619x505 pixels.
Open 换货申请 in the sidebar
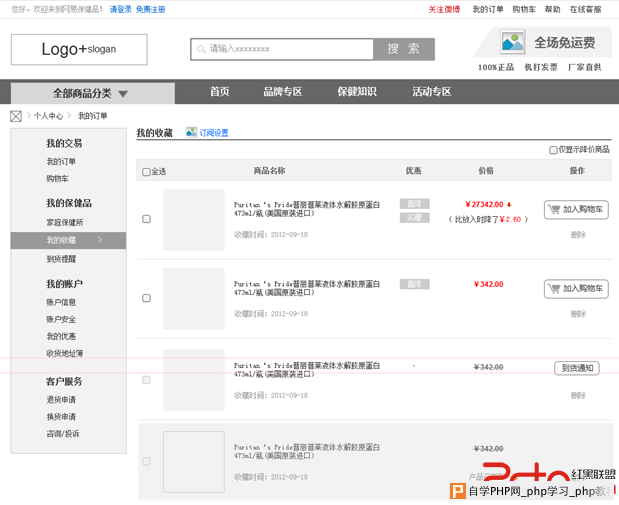(61, 417)
